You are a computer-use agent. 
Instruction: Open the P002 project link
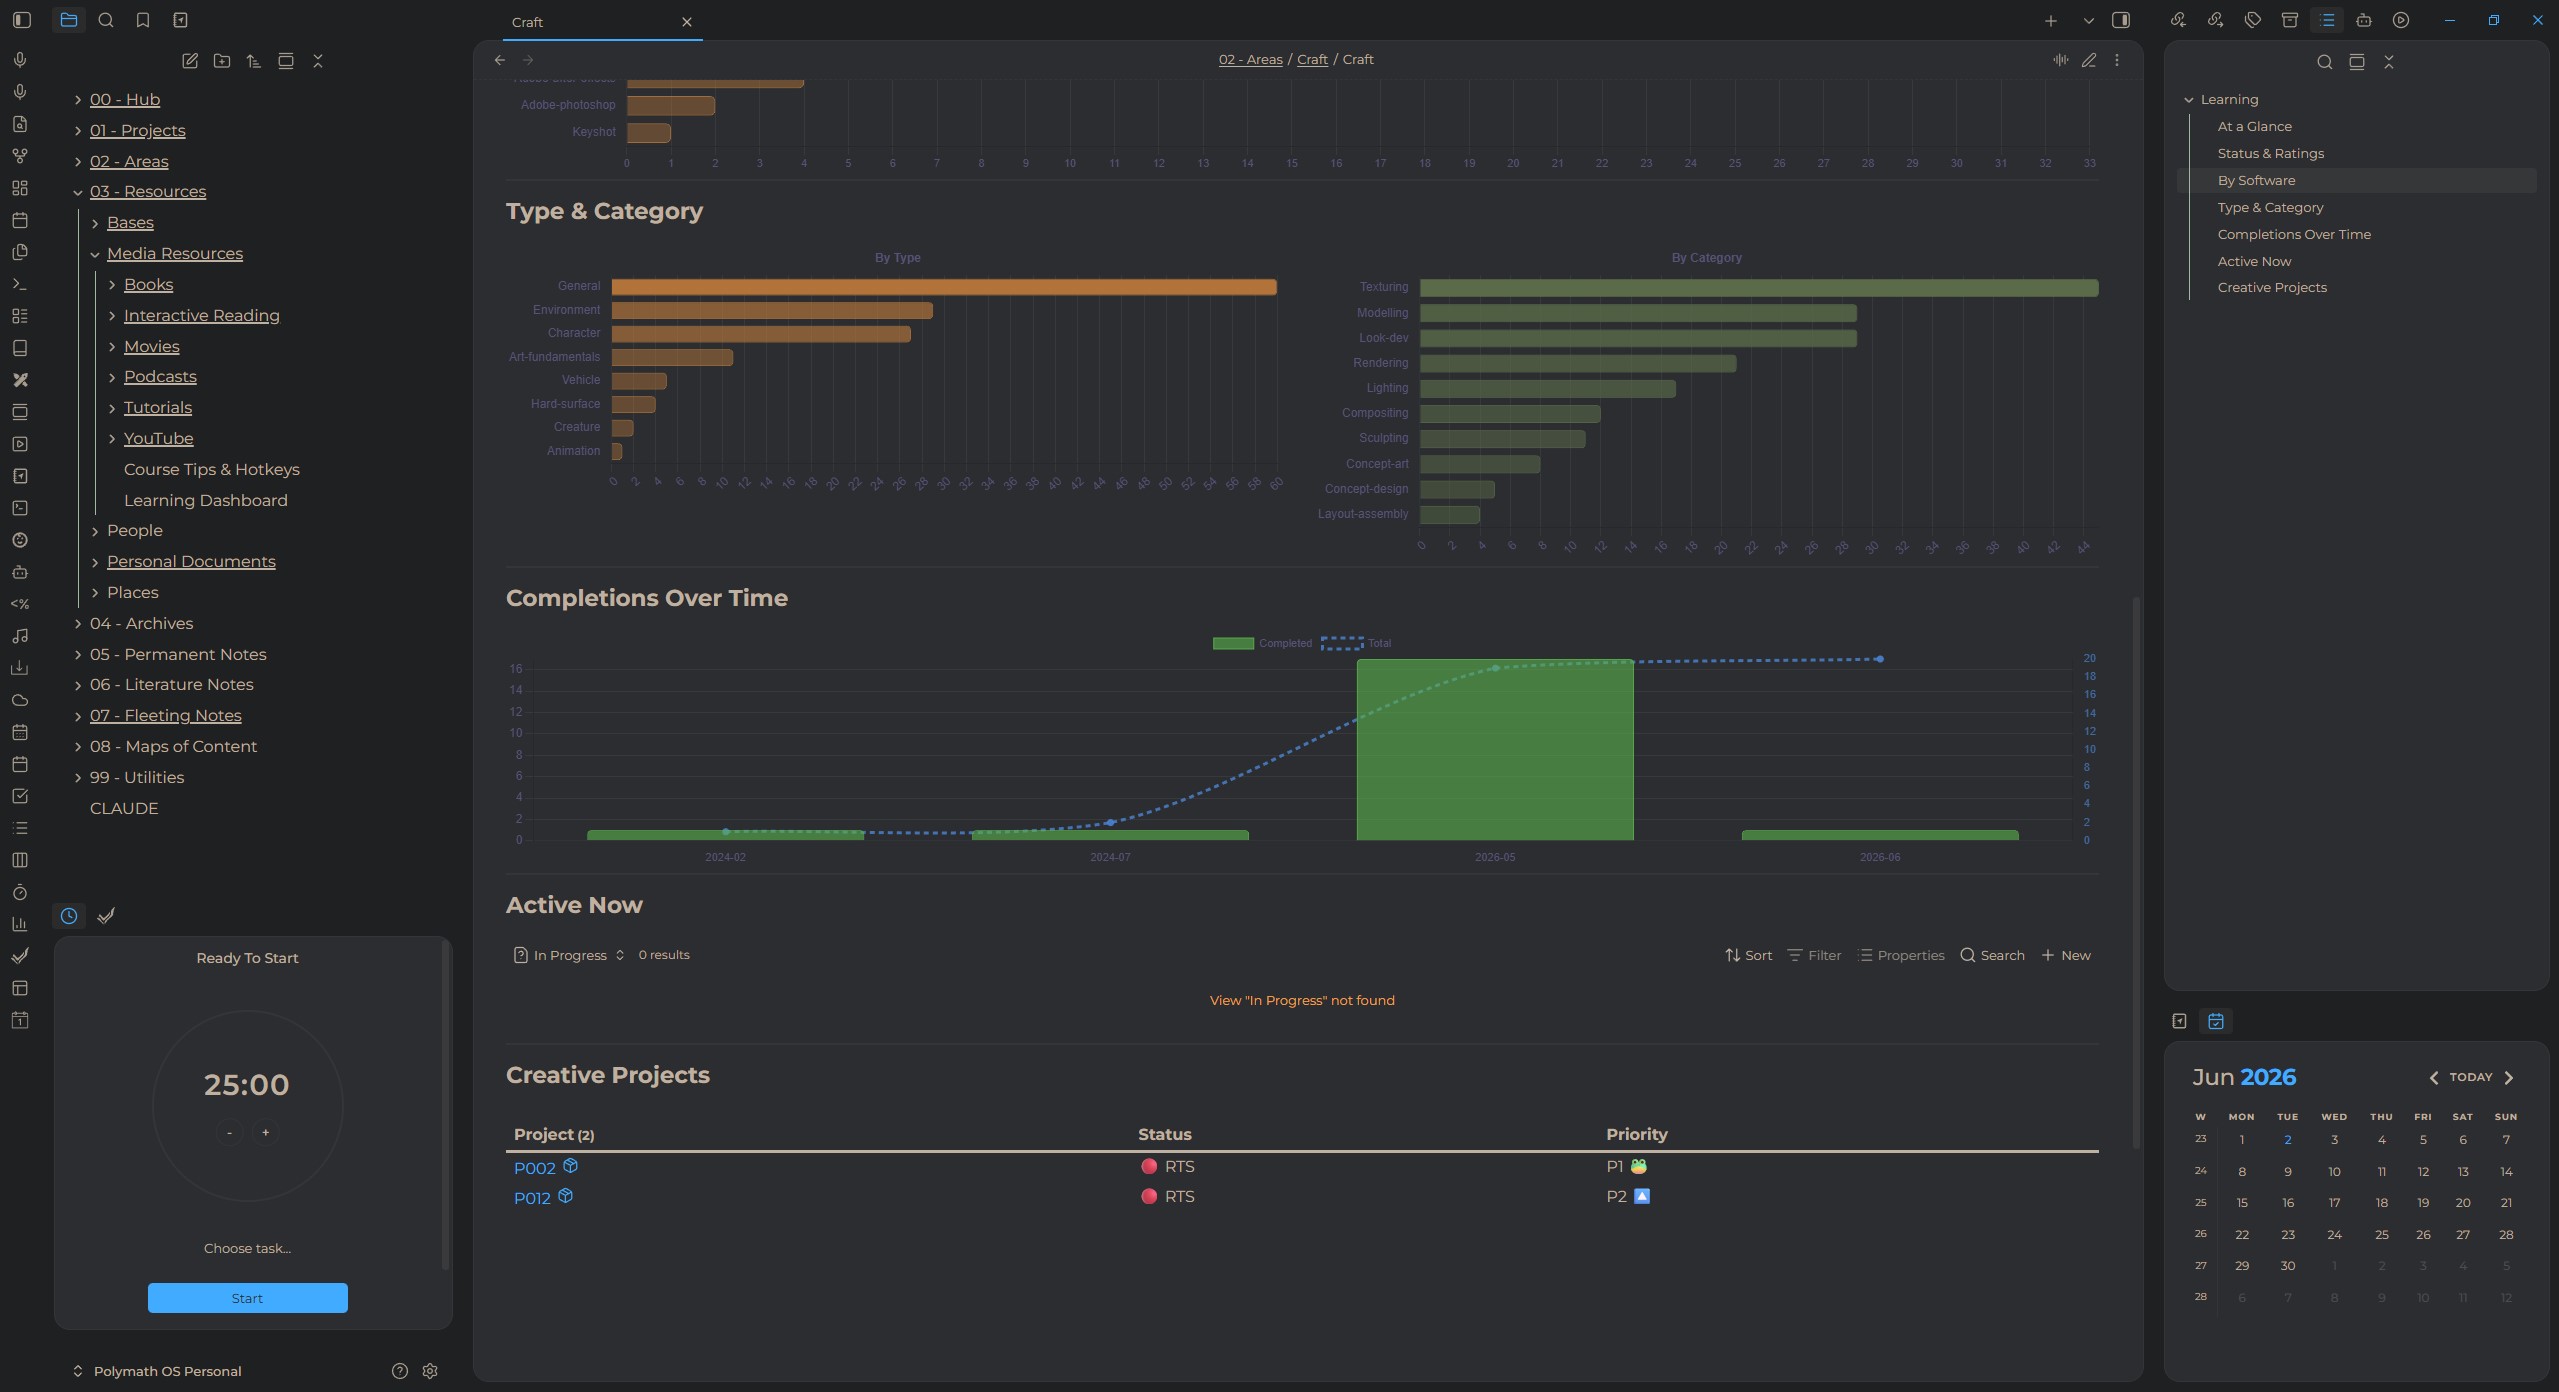(535, 1168)
